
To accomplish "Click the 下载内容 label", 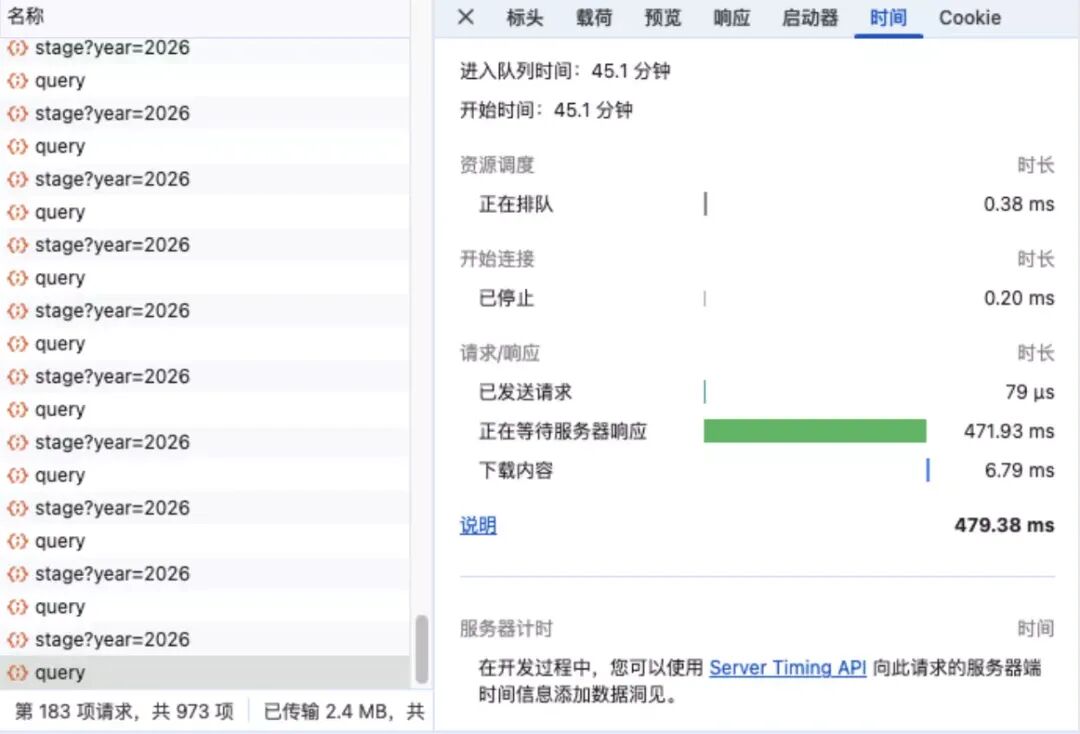I will coord(516,471).
